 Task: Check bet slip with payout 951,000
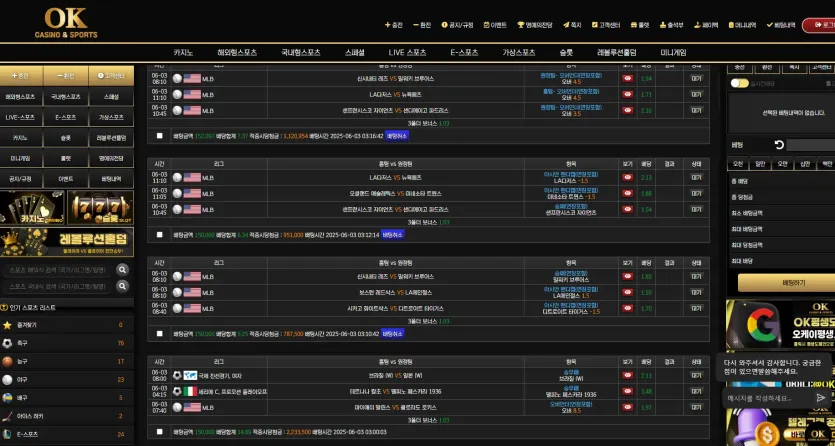(x=159, y=235)
